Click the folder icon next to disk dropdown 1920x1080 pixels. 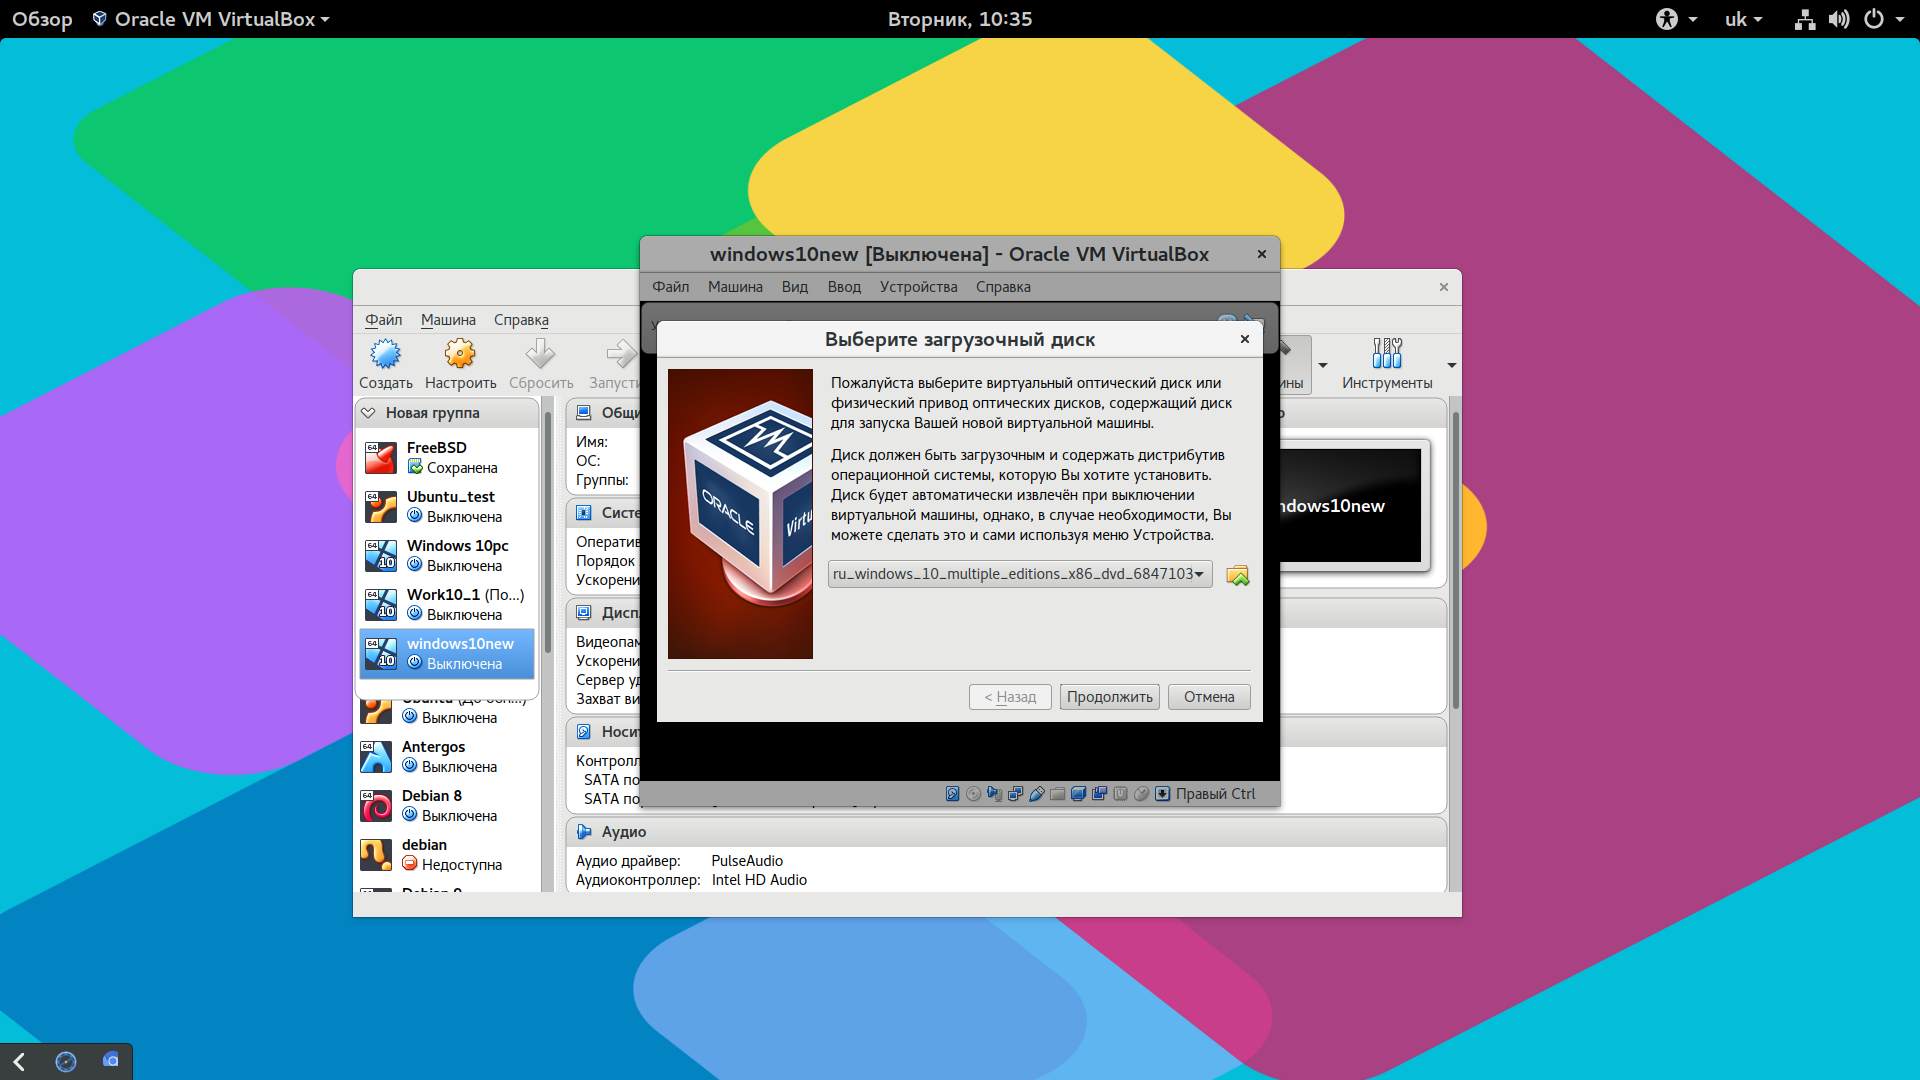pos(1237,574)
